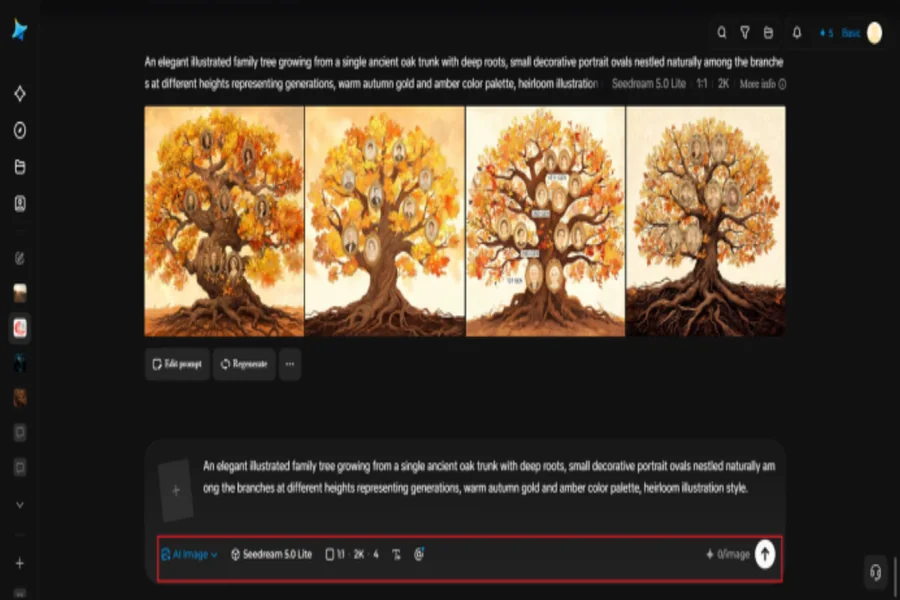
Task: Click the Basic plan label
Action: (x=851, y=33)
